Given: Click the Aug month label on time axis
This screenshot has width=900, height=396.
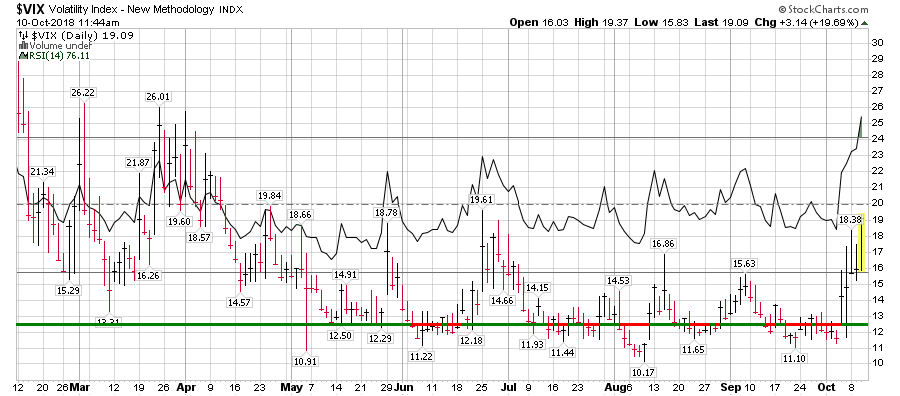Looking at the screenshot, I should [x=614, y=387].
